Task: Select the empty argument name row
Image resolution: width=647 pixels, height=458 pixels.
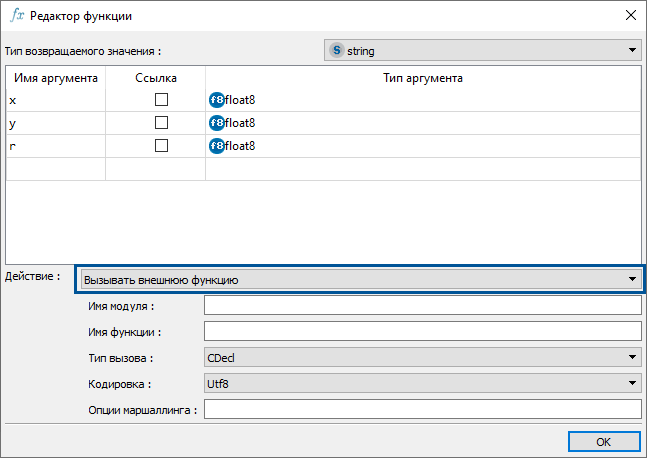Action: (x=55, y=169)
